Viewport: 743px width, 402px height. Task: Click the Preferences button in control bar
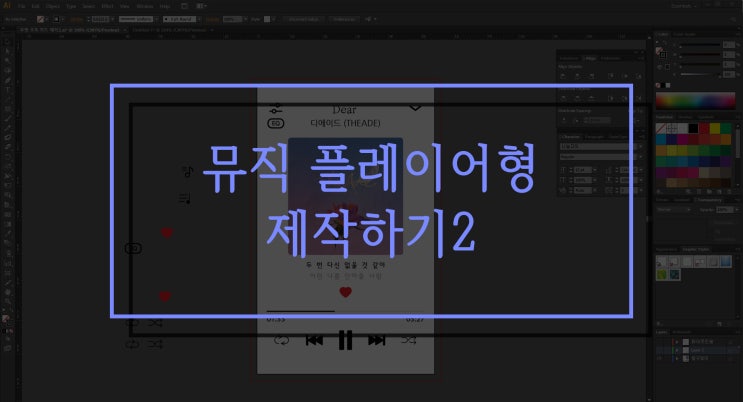[x=344, y=19]
